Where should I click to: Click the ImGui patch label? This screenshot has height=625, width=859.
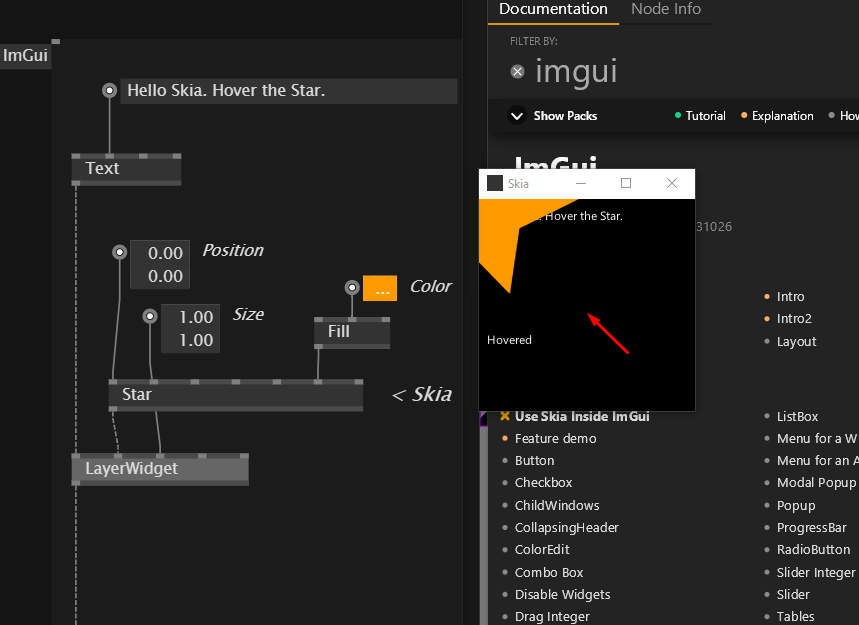point(25,55)
